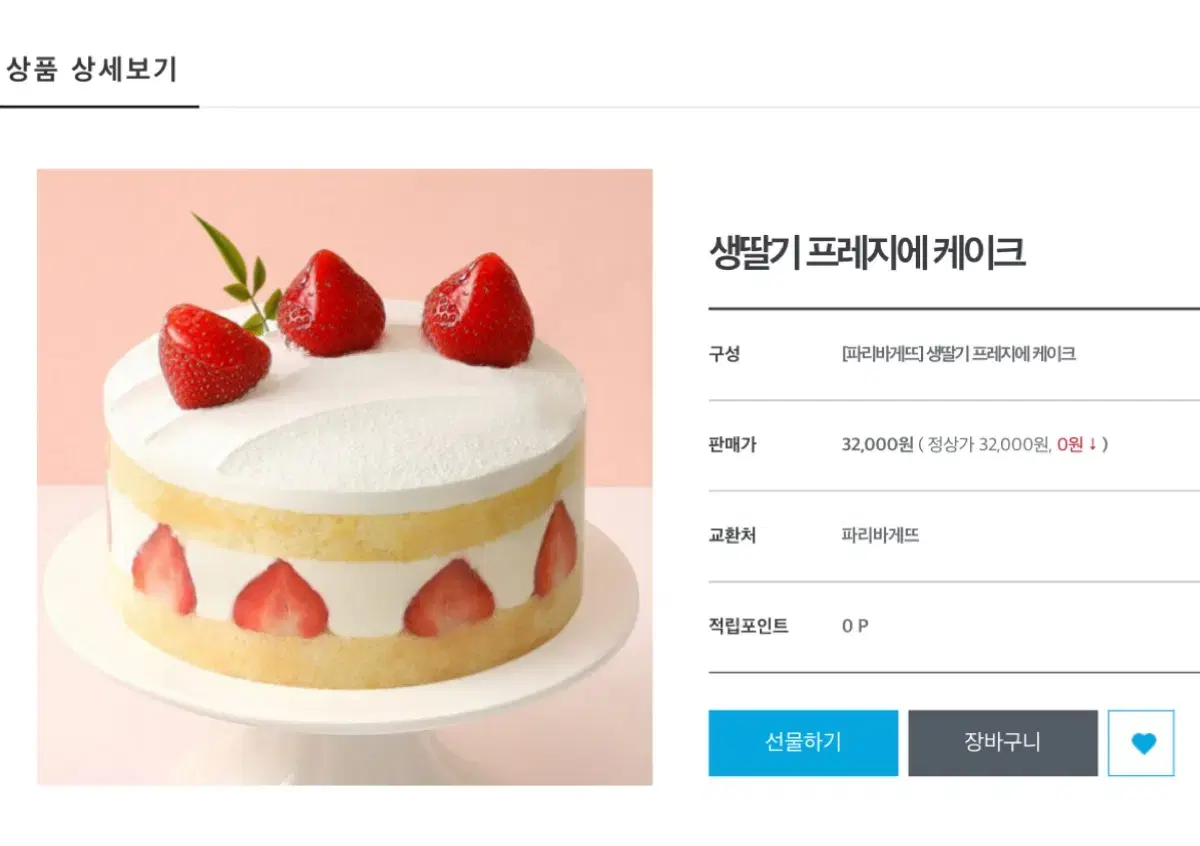Click [파리바게뜨] 생딸기 프레지에 케이크 composition text

click(959, 353)
